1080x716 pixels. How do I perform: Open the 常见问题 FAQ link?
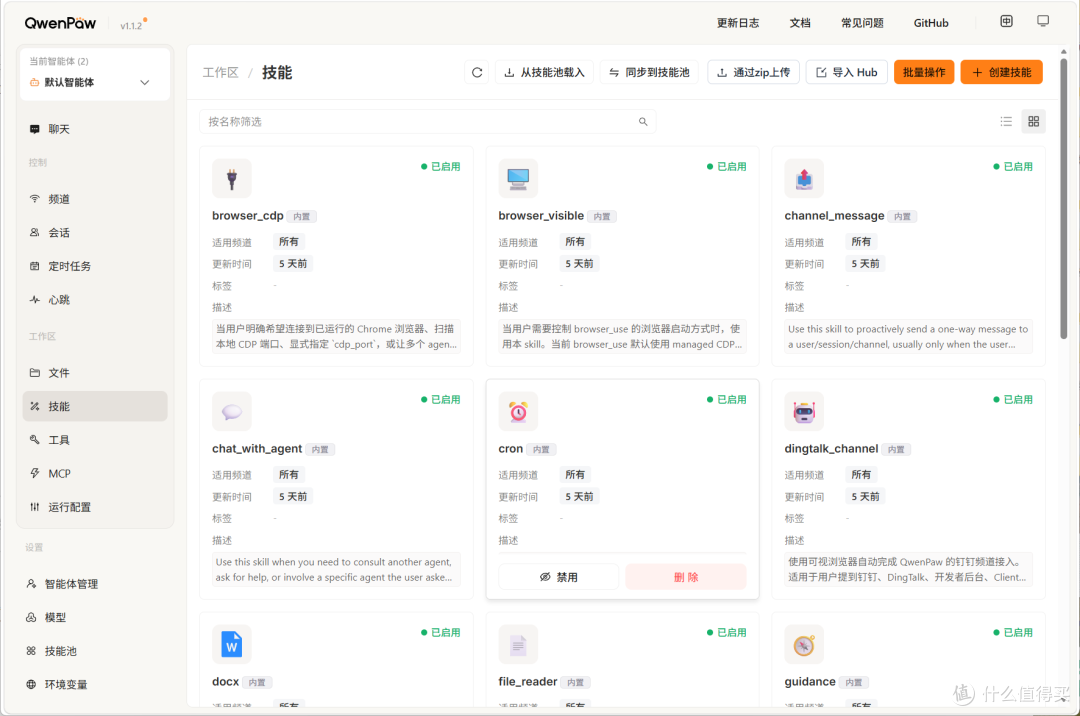[862, 23]
